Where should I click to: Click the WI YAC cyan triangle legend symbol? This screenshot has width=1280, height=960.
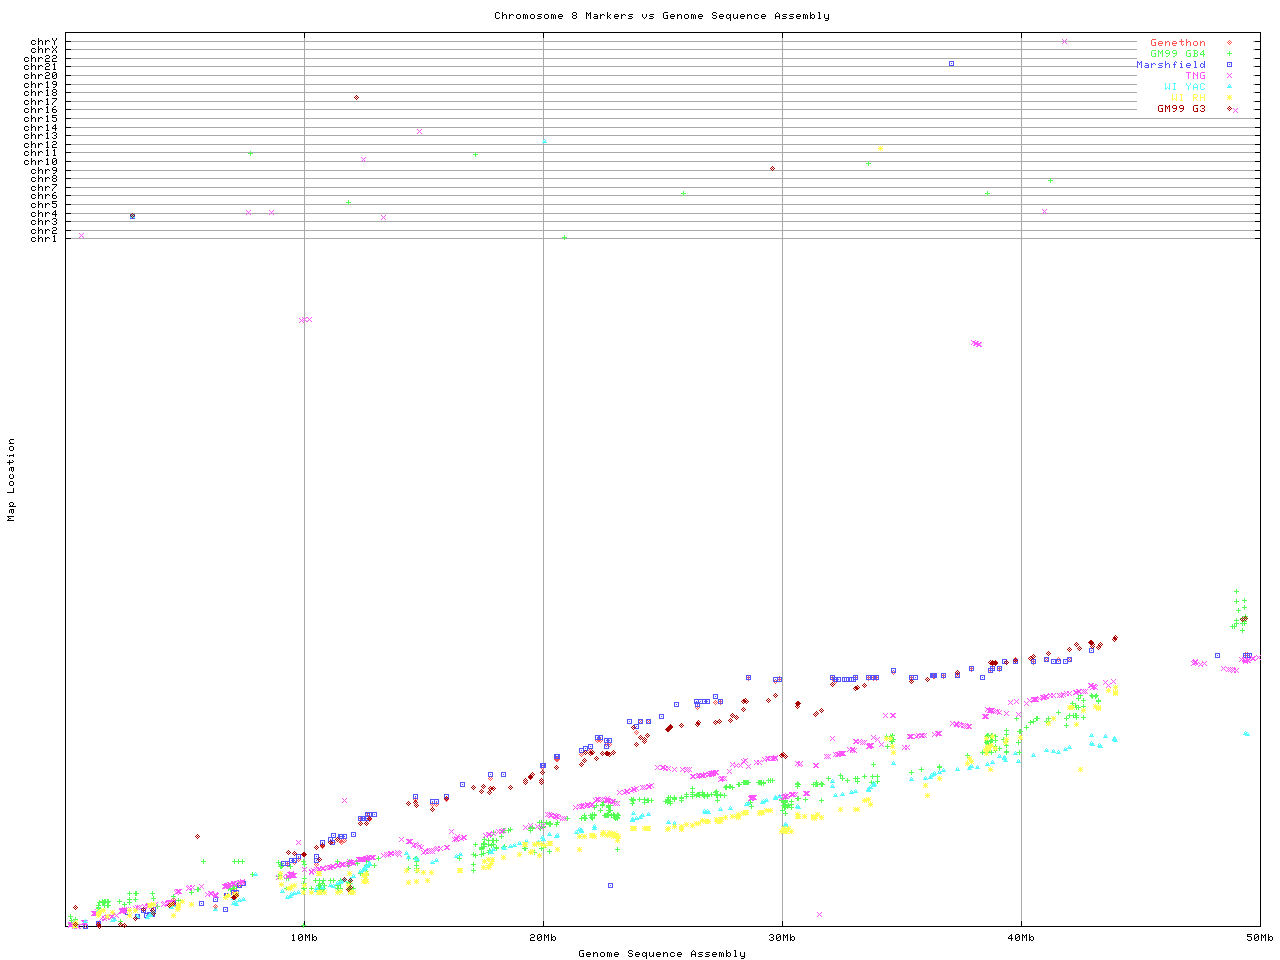1229,87
